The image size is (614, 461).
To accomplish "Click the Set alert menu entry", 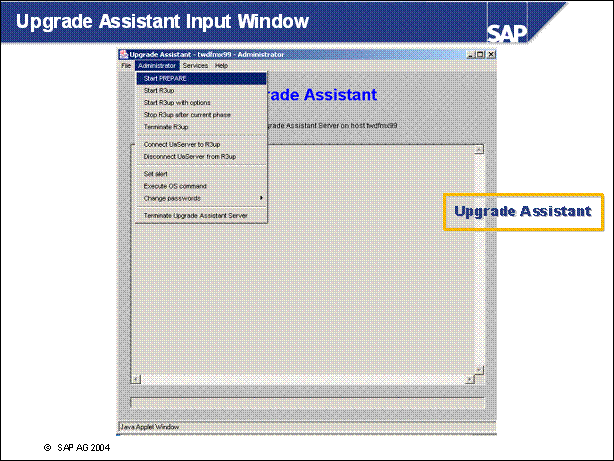I will [x=155, y=173].
